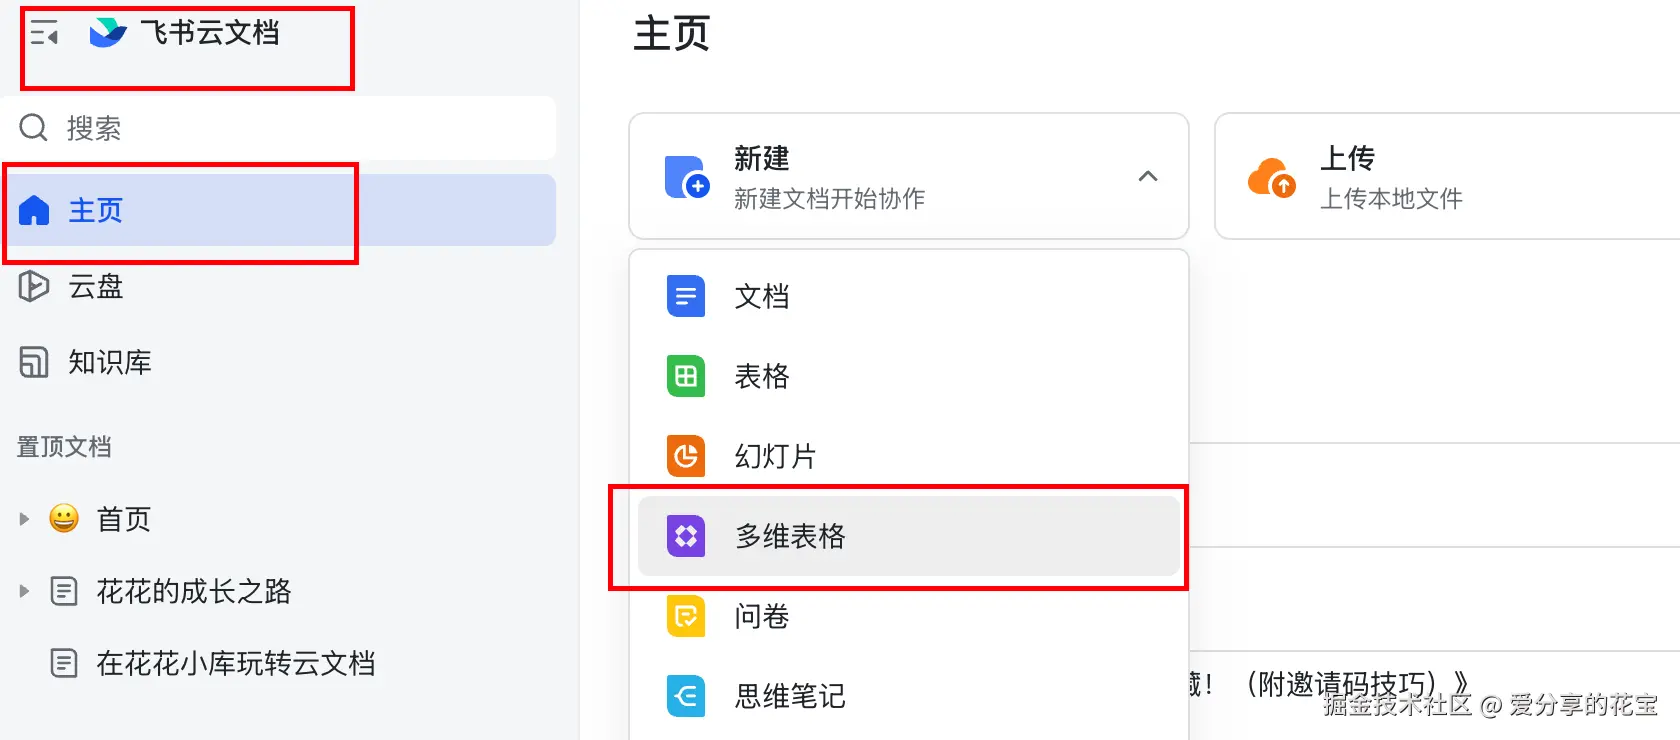The width and height of the screenshot is (1680, 740).
Task: Pick 思维笔记 from the new menu
Action: click(x=908, y=696)
